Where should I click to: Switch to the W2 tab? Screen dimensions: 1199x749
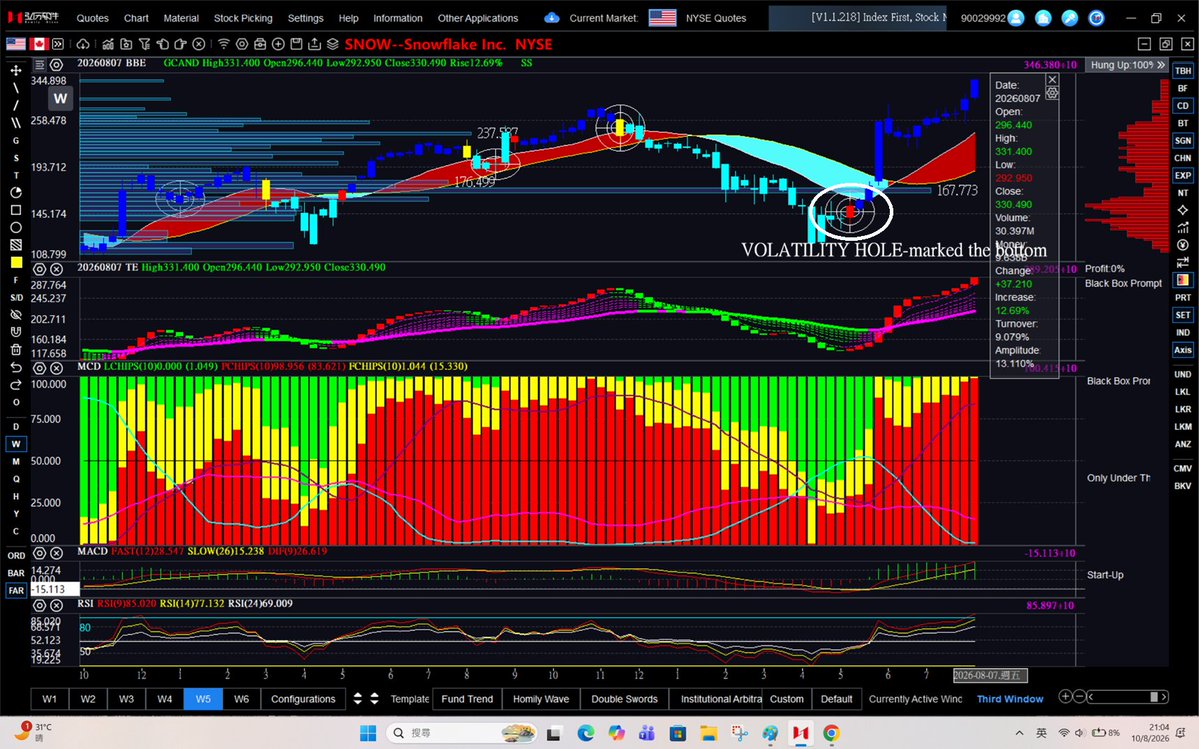(88, 699)
